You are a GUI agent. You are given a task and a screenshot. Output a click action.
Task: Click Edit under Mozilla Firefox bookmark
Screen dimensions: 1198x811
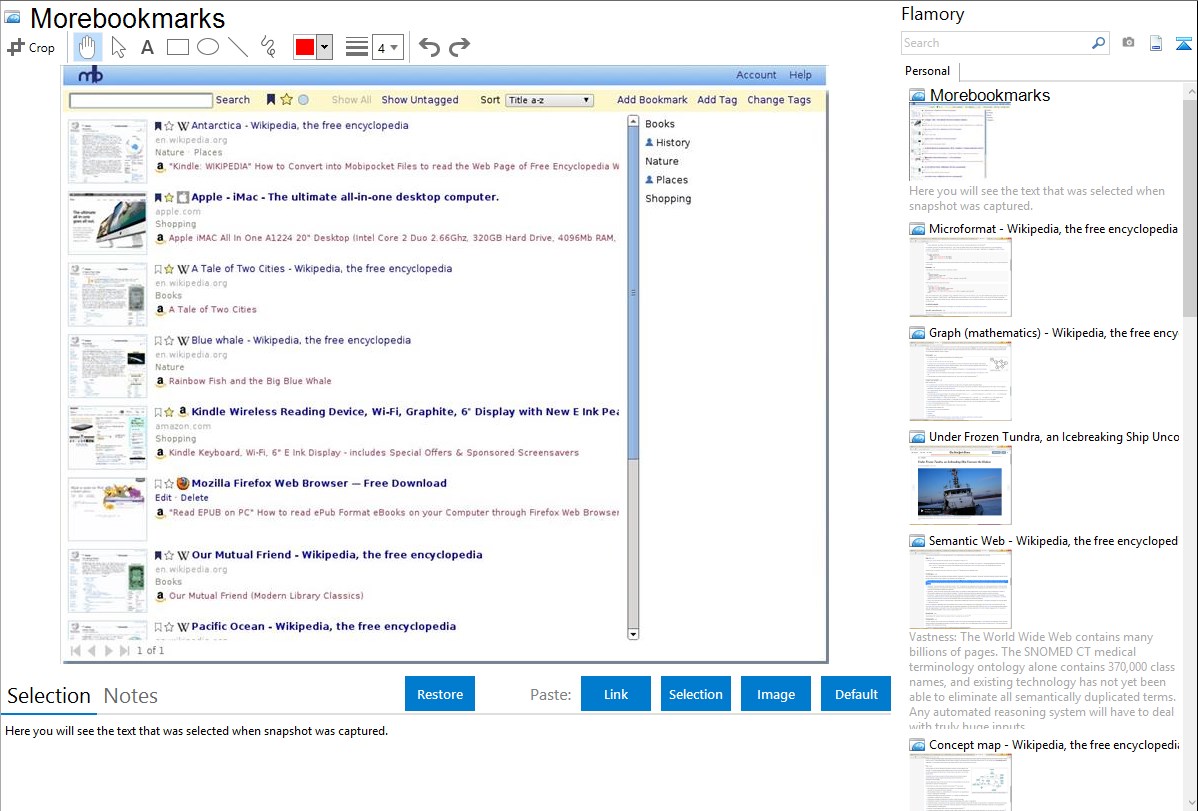tap(163, 498)
